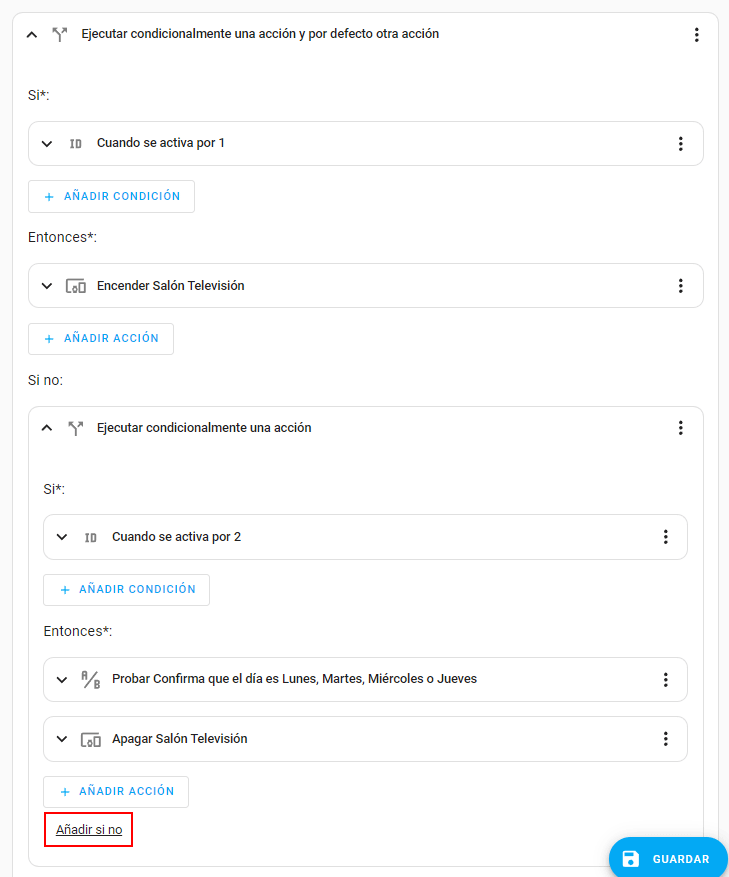
Task: Expand the 'Encender Salón Televisión' action
Action: pyautogui.click(x=47, y=286)
